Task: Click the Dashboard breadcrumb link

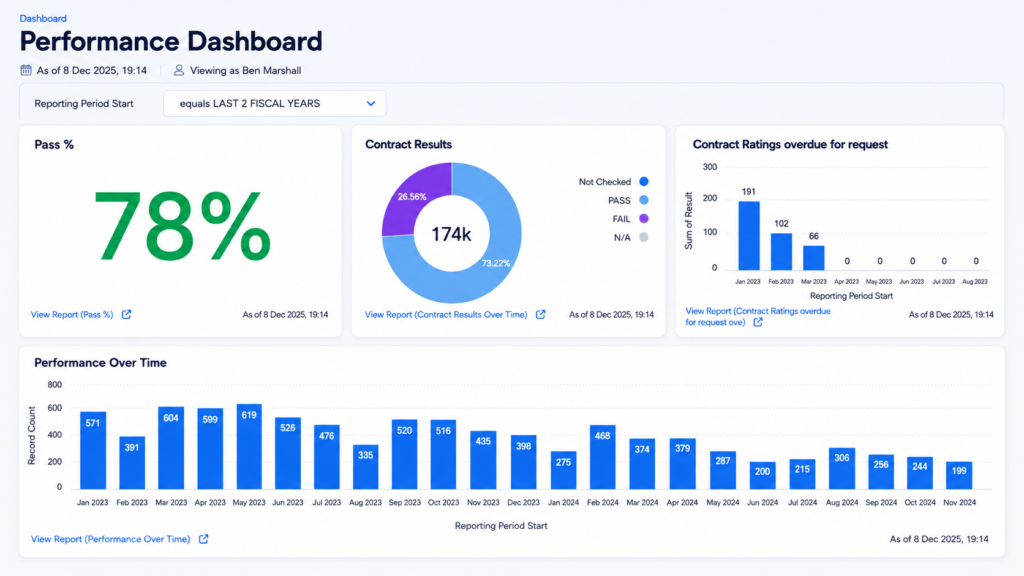Action: (43, 18)
